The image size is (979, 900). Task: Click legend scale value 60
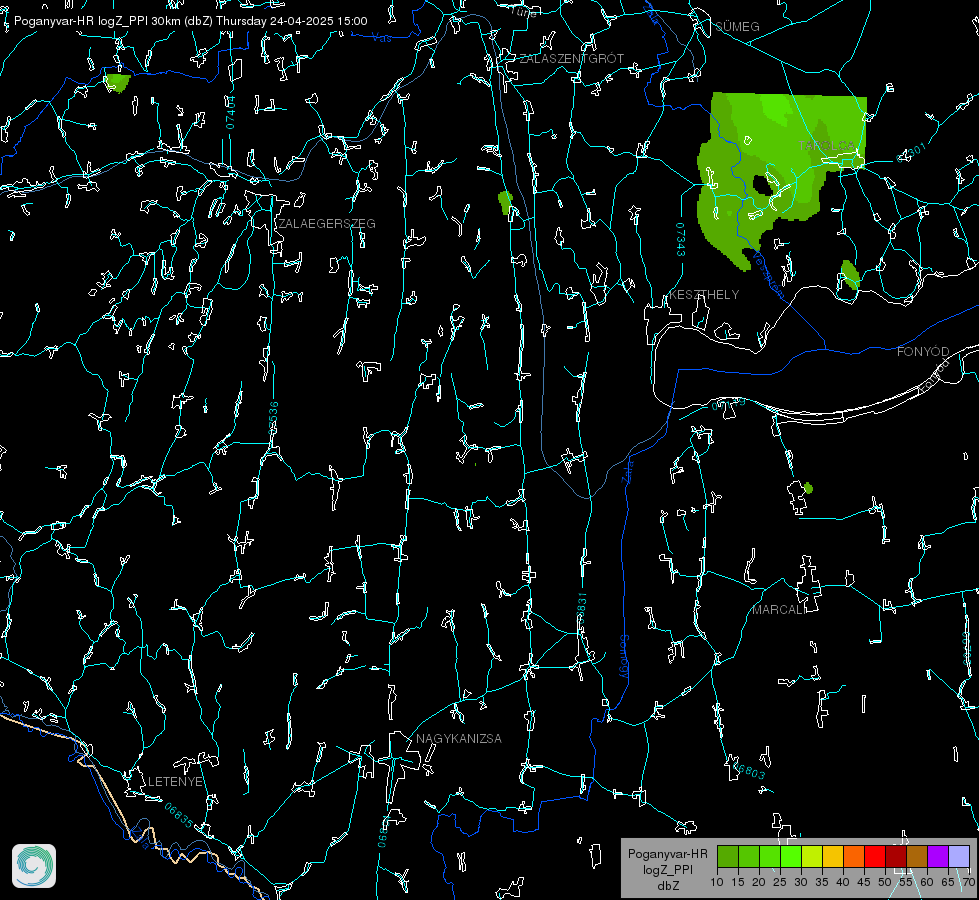pos(927,883)
